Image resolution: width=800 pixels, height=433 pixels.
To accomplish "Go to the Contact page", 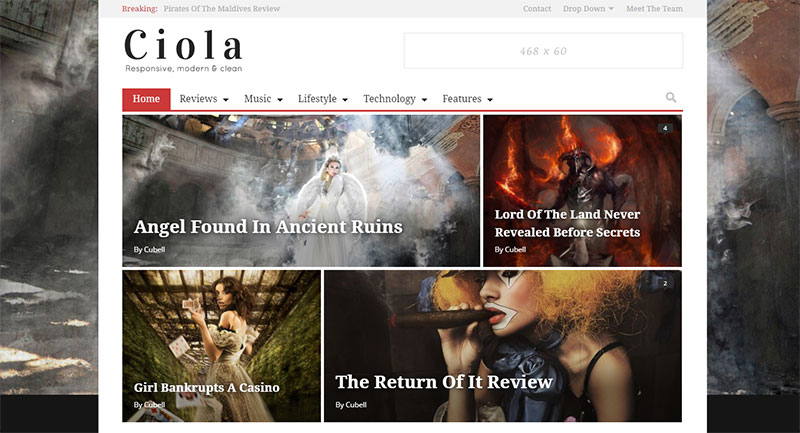I will point(537,9).
